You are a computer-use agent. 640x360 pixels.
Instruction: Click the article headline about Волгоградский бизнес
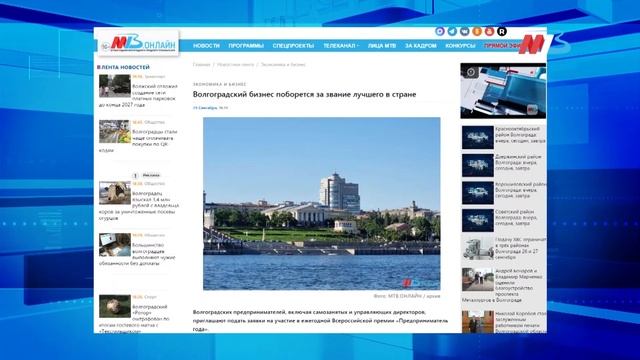[x=304, y=94]
